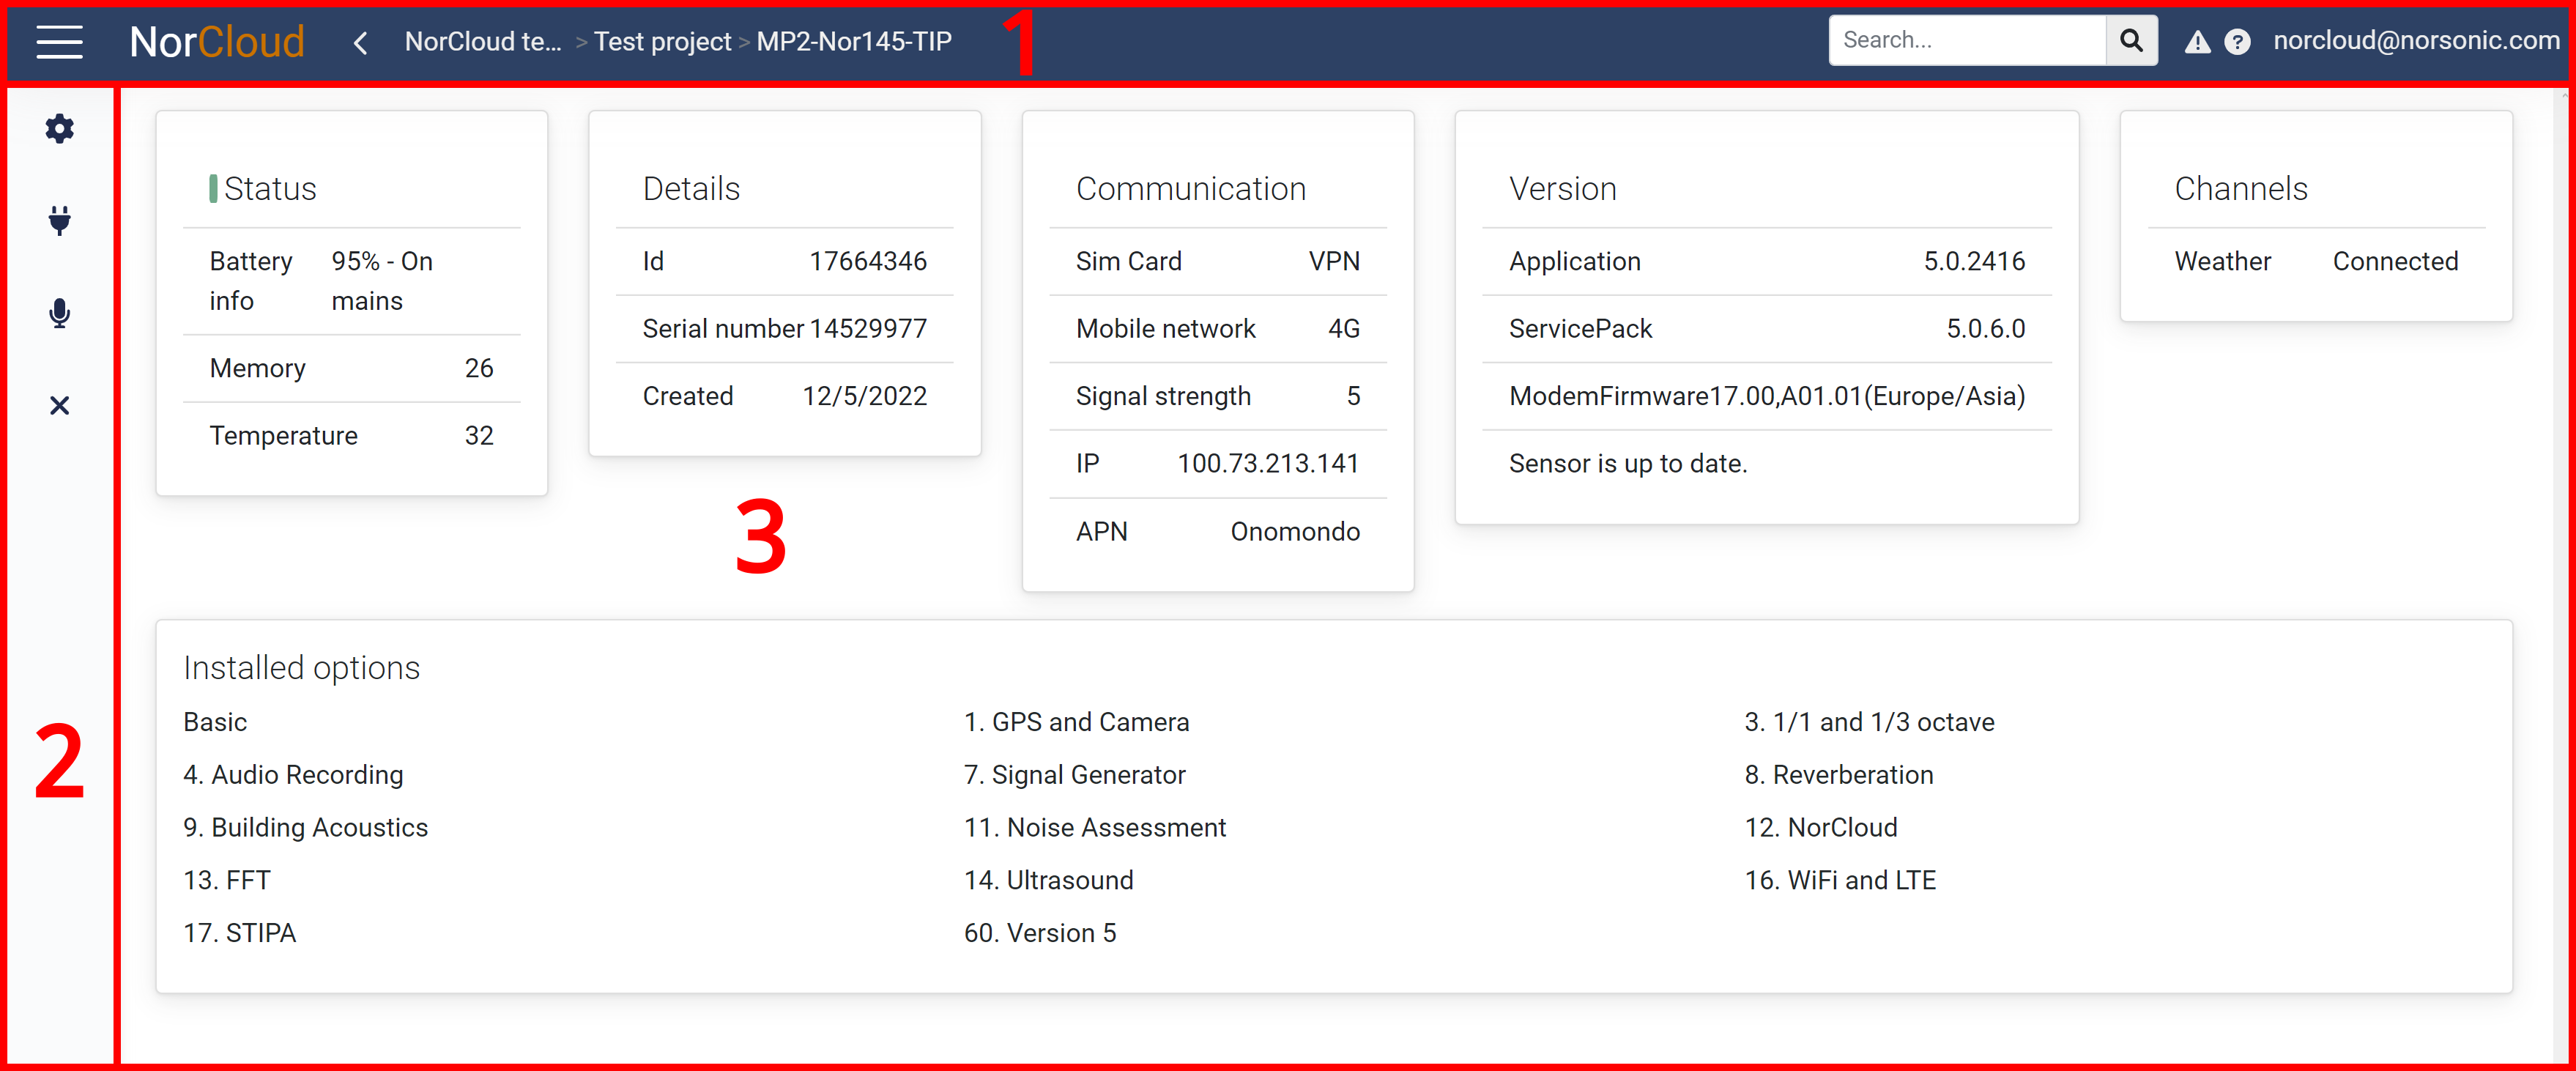Click the magnifier search button
This screenshot has height=1071, width=2576.
tap(2131, 40)
